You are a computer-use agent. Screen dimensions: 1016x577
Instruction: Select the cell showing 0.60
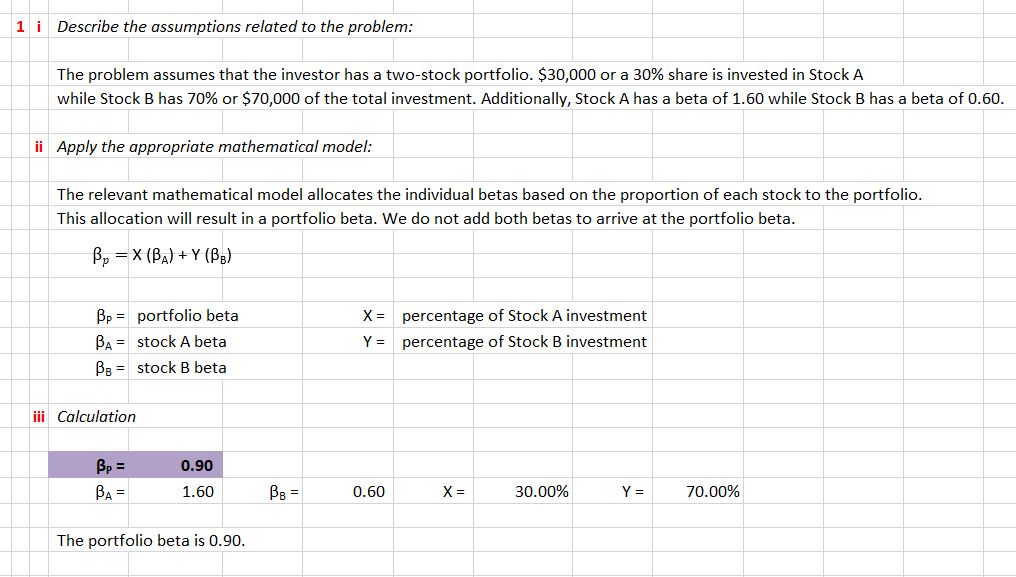pos(368,491)
